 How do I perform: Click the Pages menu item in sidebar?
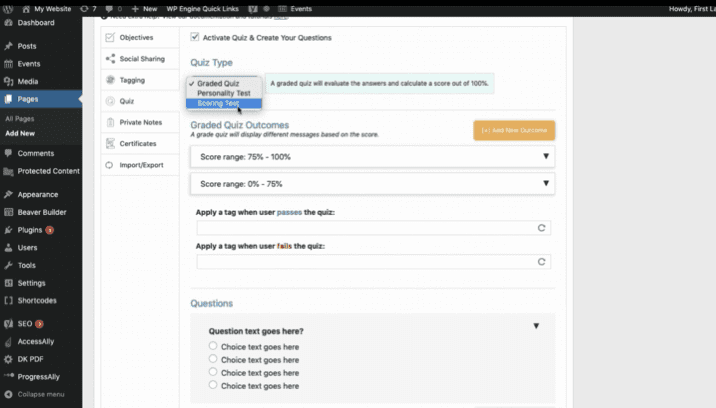click(x=41, y=99)
